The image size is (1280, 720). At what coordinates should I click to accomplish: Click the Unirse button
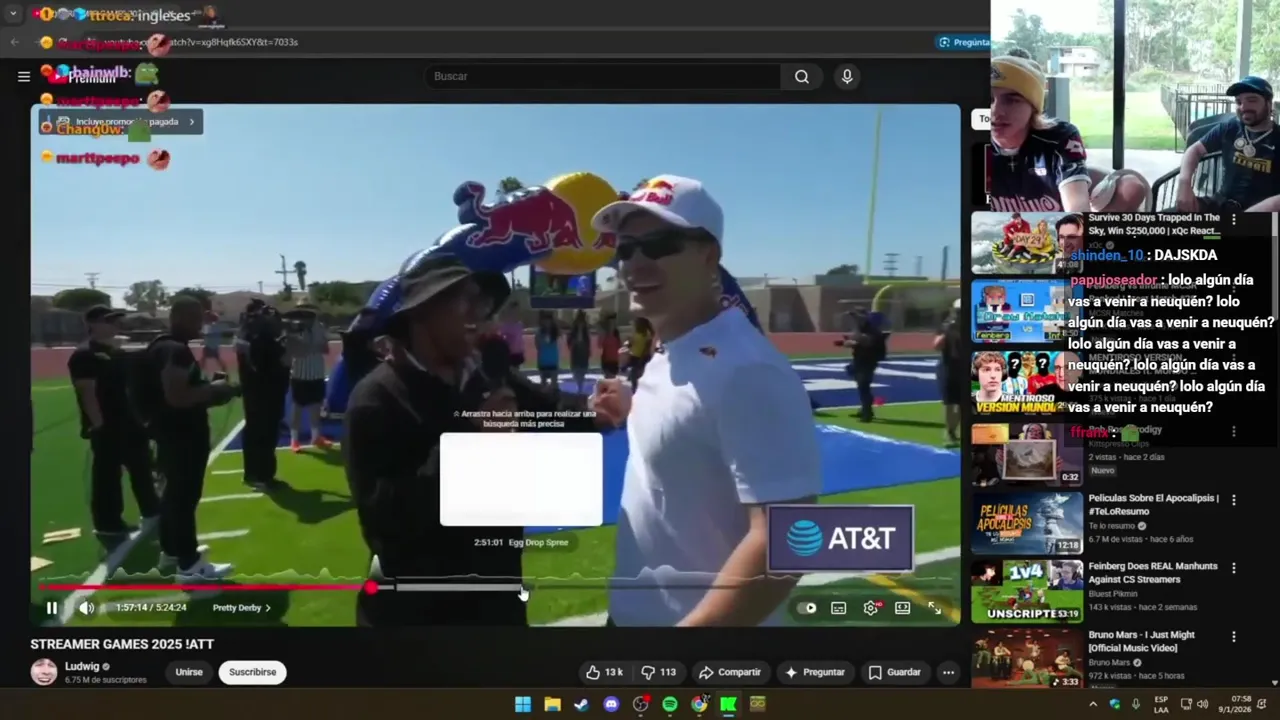coord(189,672)
